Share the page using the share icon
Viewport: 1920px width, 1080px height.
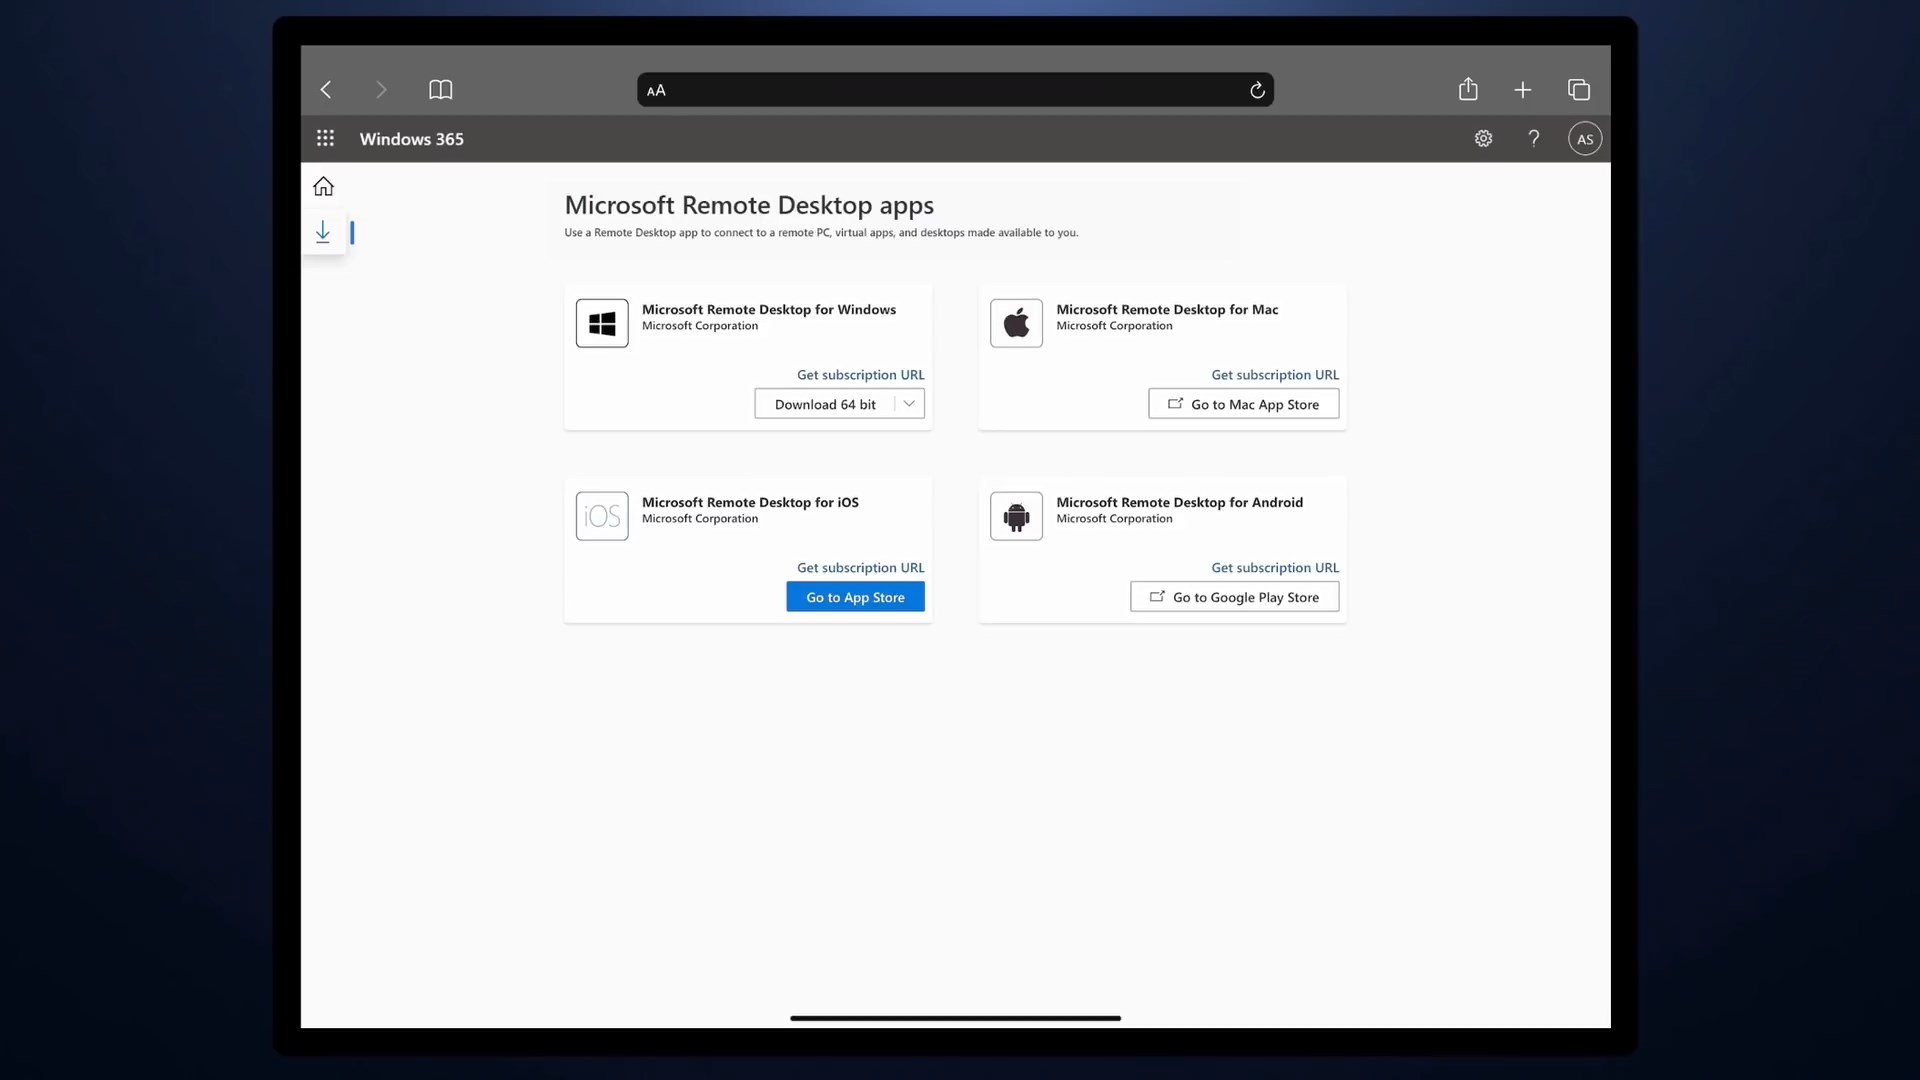pos(1467,89)
